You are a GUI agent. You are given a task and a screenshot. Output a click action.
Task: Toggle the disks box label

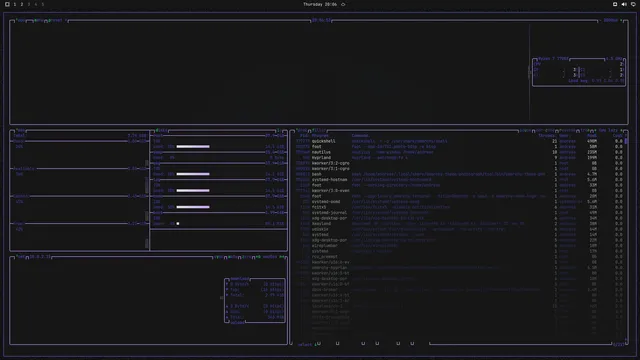tap(161, 131)
